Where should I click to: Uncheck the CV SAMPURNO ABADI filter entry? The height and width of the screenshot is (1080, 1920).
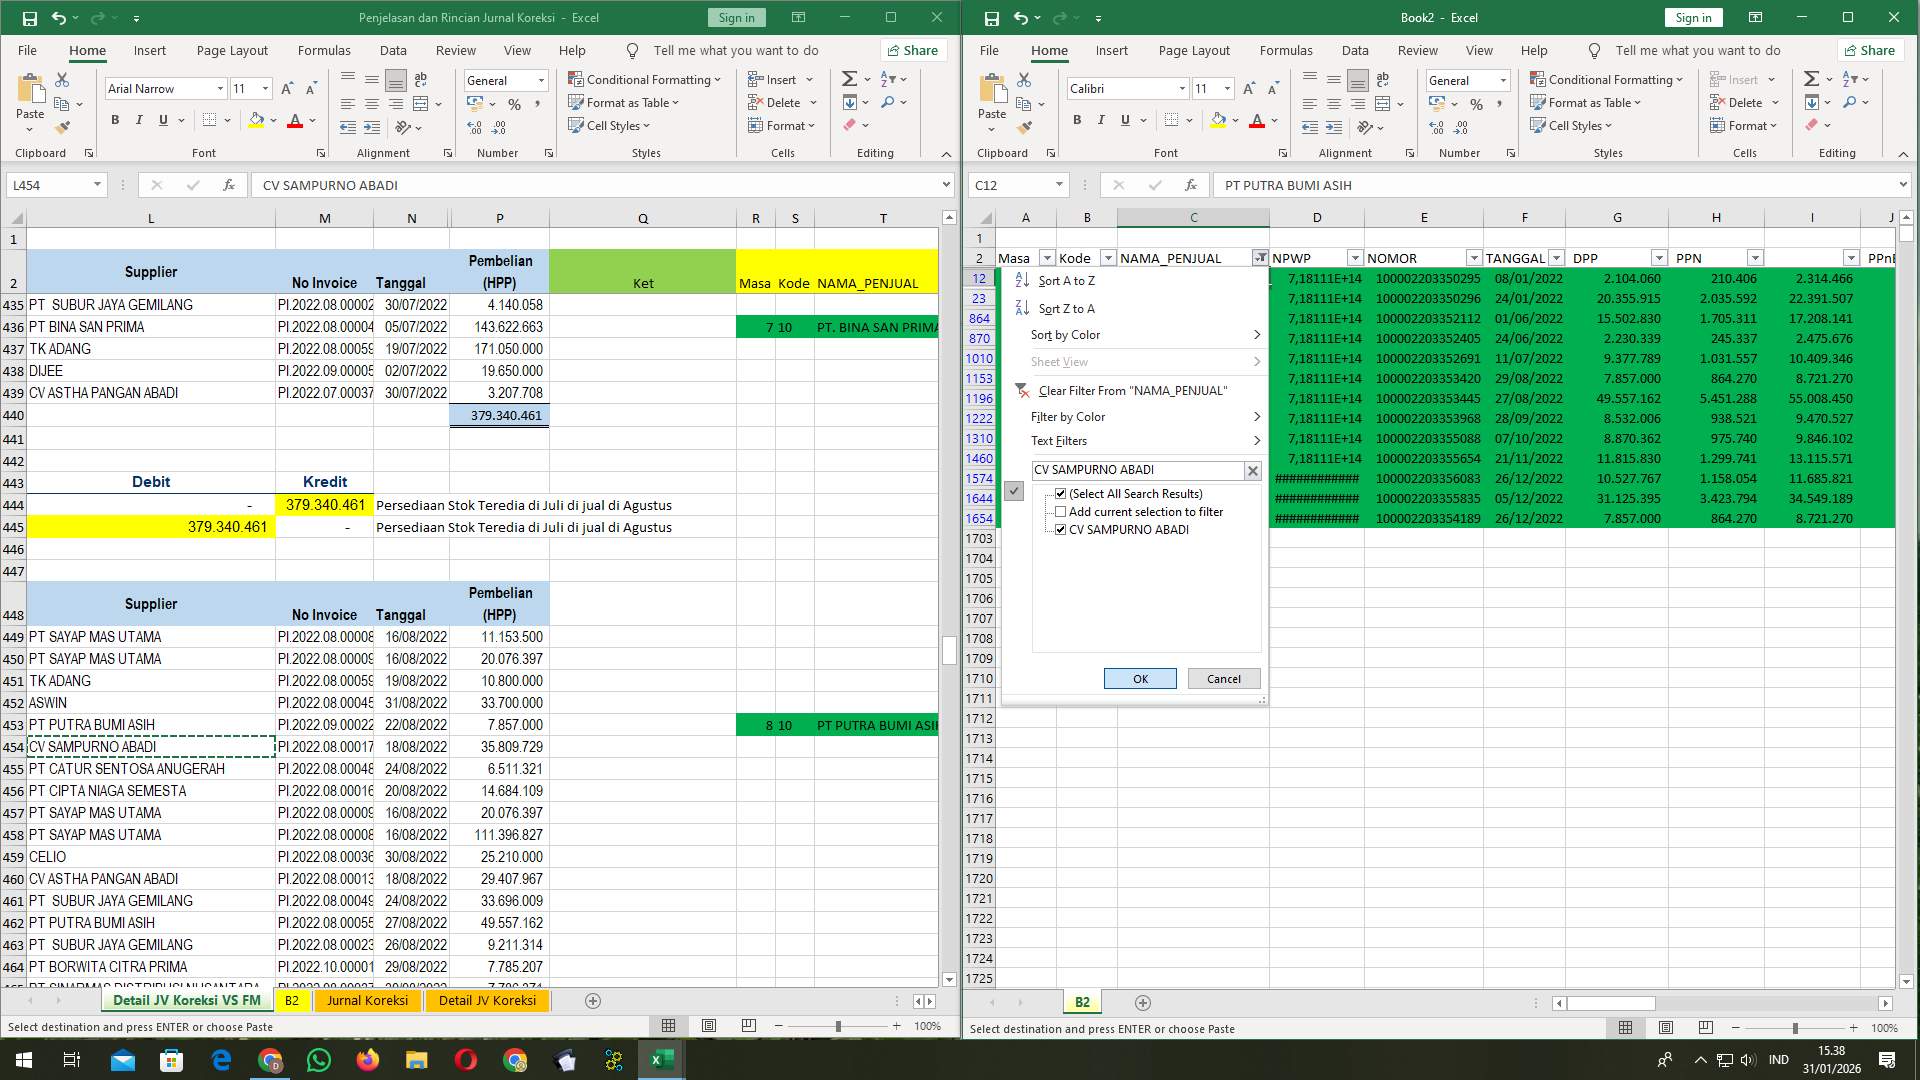coord(1060,529)
